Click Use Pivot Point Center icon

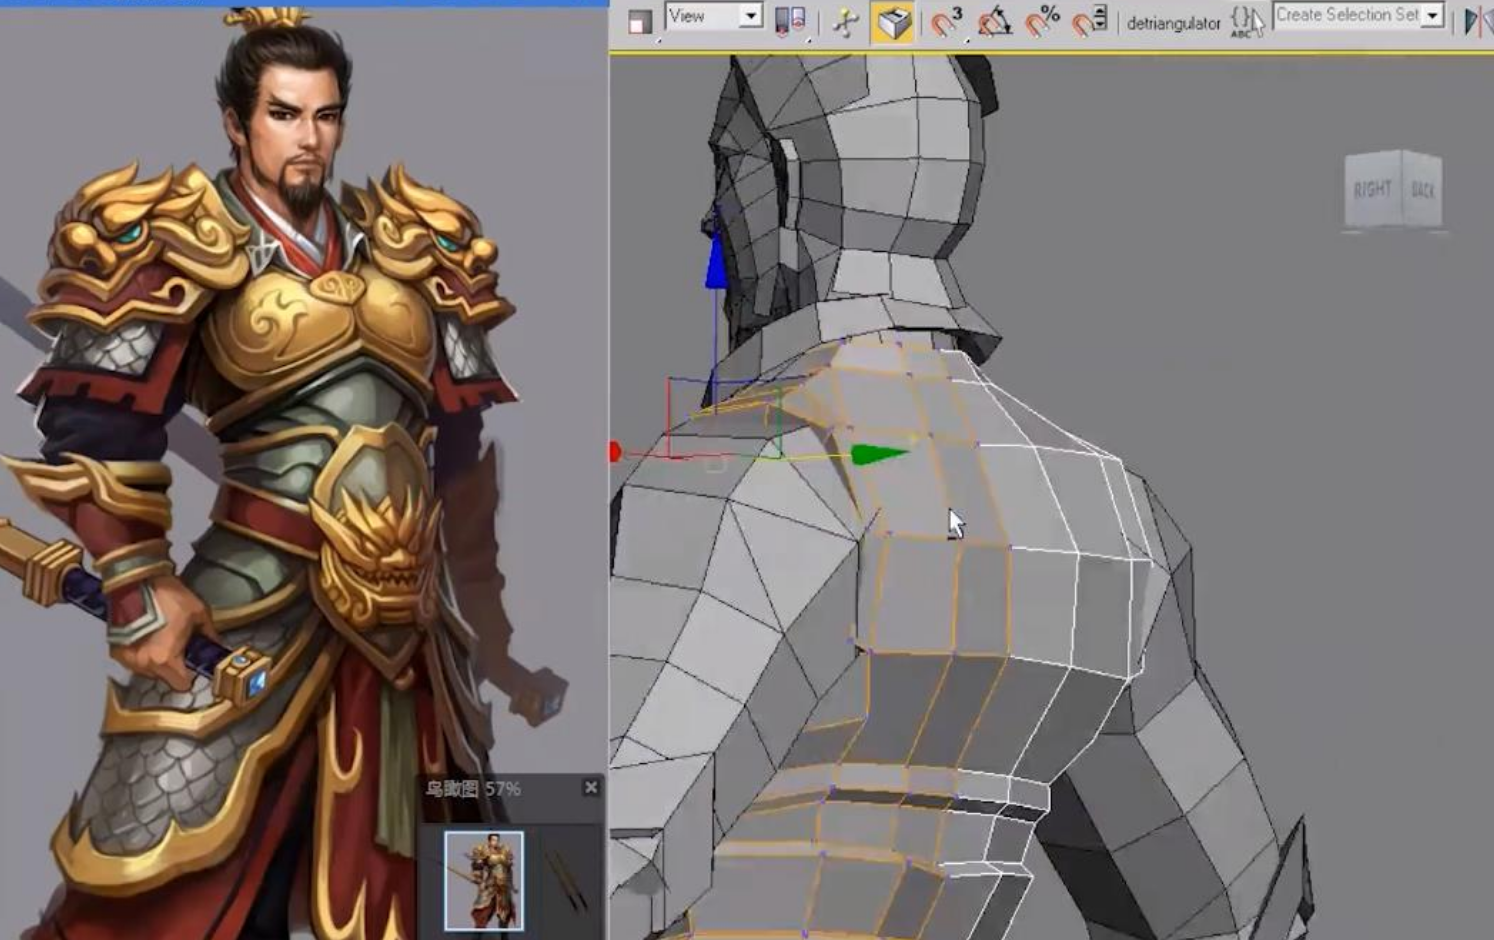790,21
